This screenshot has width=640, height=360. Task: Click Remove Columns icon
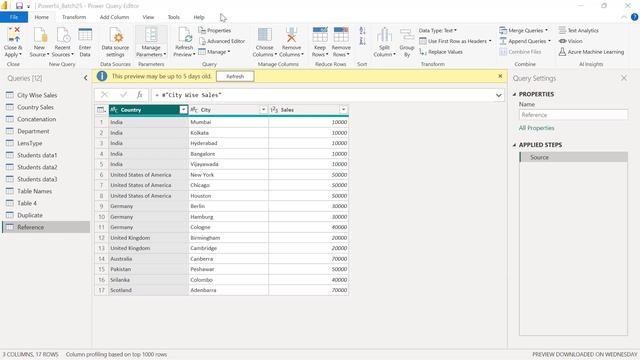[x=291, y=35]
